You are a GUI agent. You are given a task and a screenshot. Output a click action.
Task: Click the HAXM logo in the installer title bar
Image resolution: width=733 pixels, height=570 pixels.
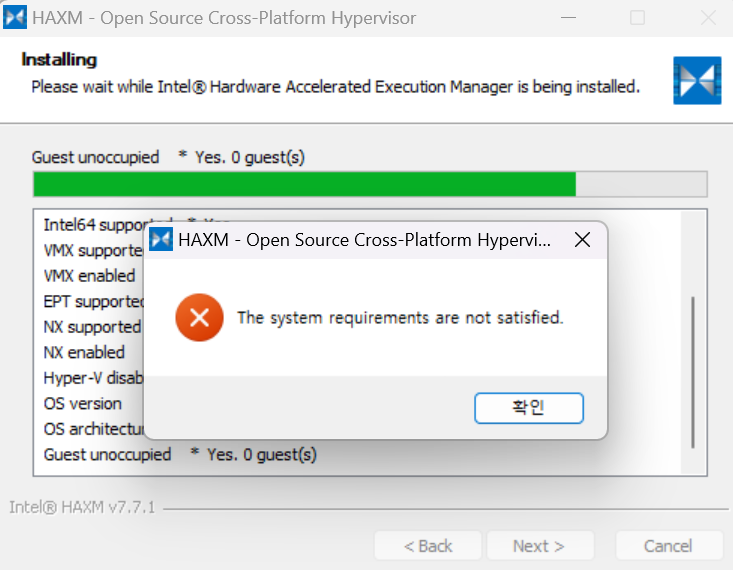coord(14,17)
